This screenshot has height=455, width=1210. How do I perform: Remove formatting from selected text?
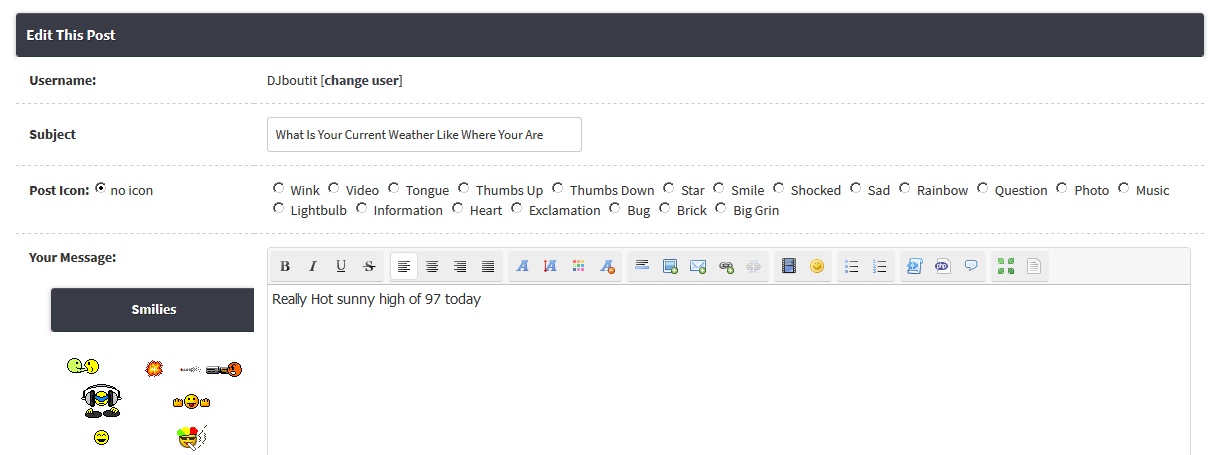[x=606, y=266]
